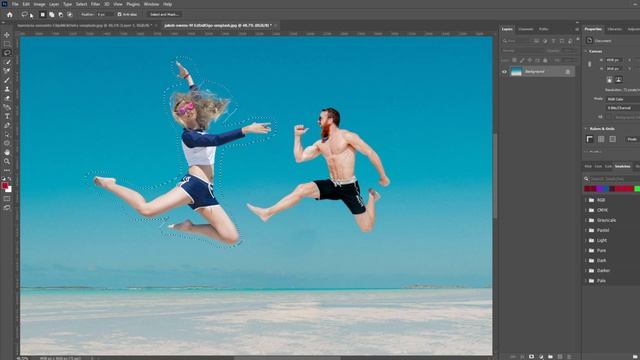Select the Rectangular Marquee tool

coord(7,44)
